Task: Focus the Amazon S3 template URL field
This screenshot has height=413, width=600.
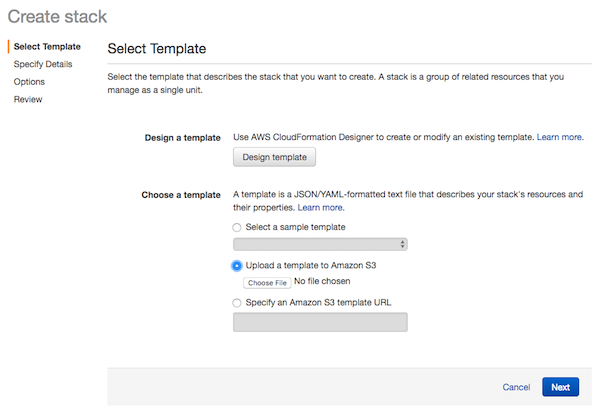Action: point(320,322)
